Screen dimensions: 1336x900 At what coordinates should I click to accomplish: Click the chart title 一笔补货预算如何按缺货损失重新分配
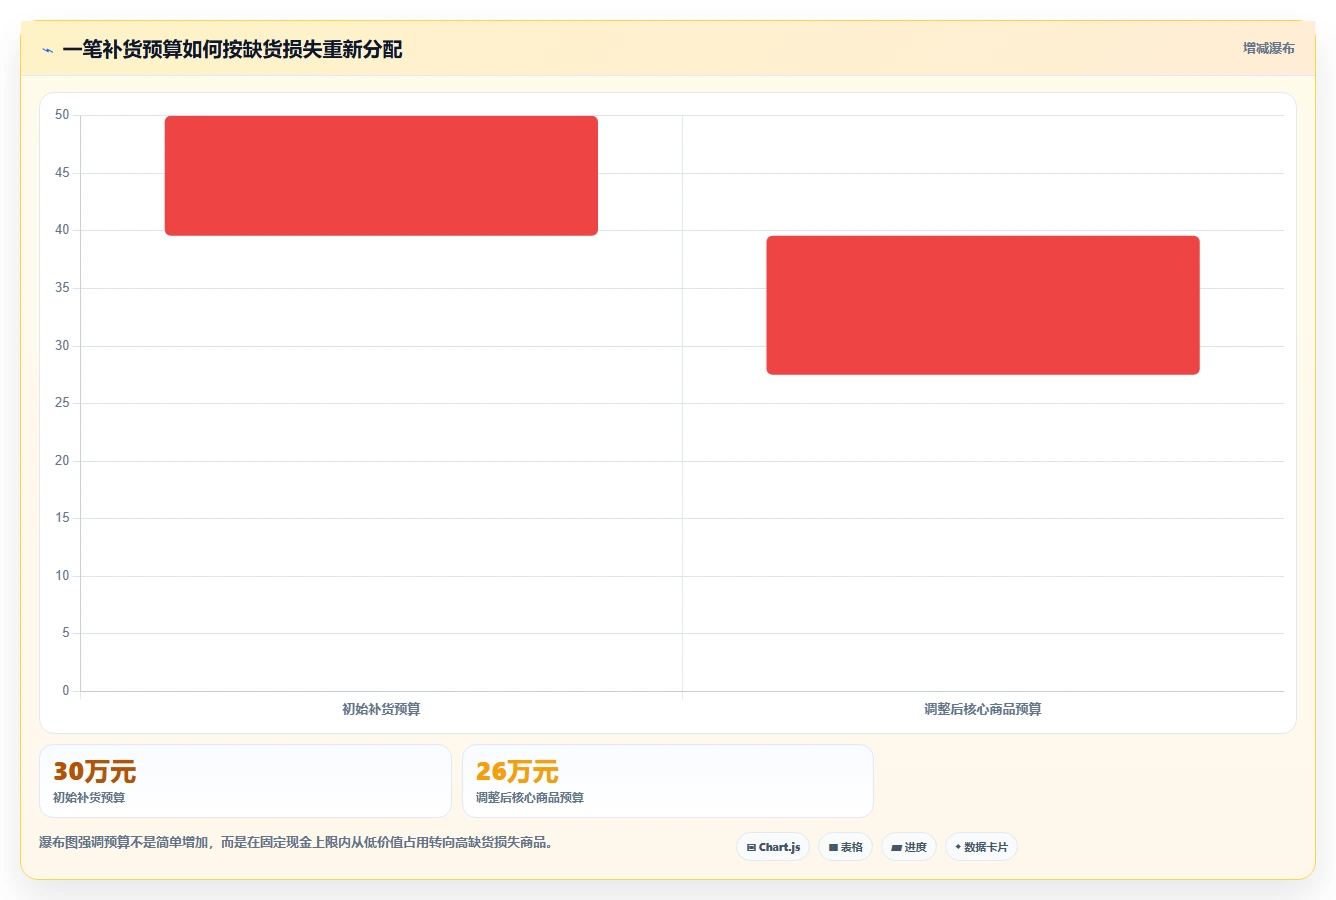232,50
